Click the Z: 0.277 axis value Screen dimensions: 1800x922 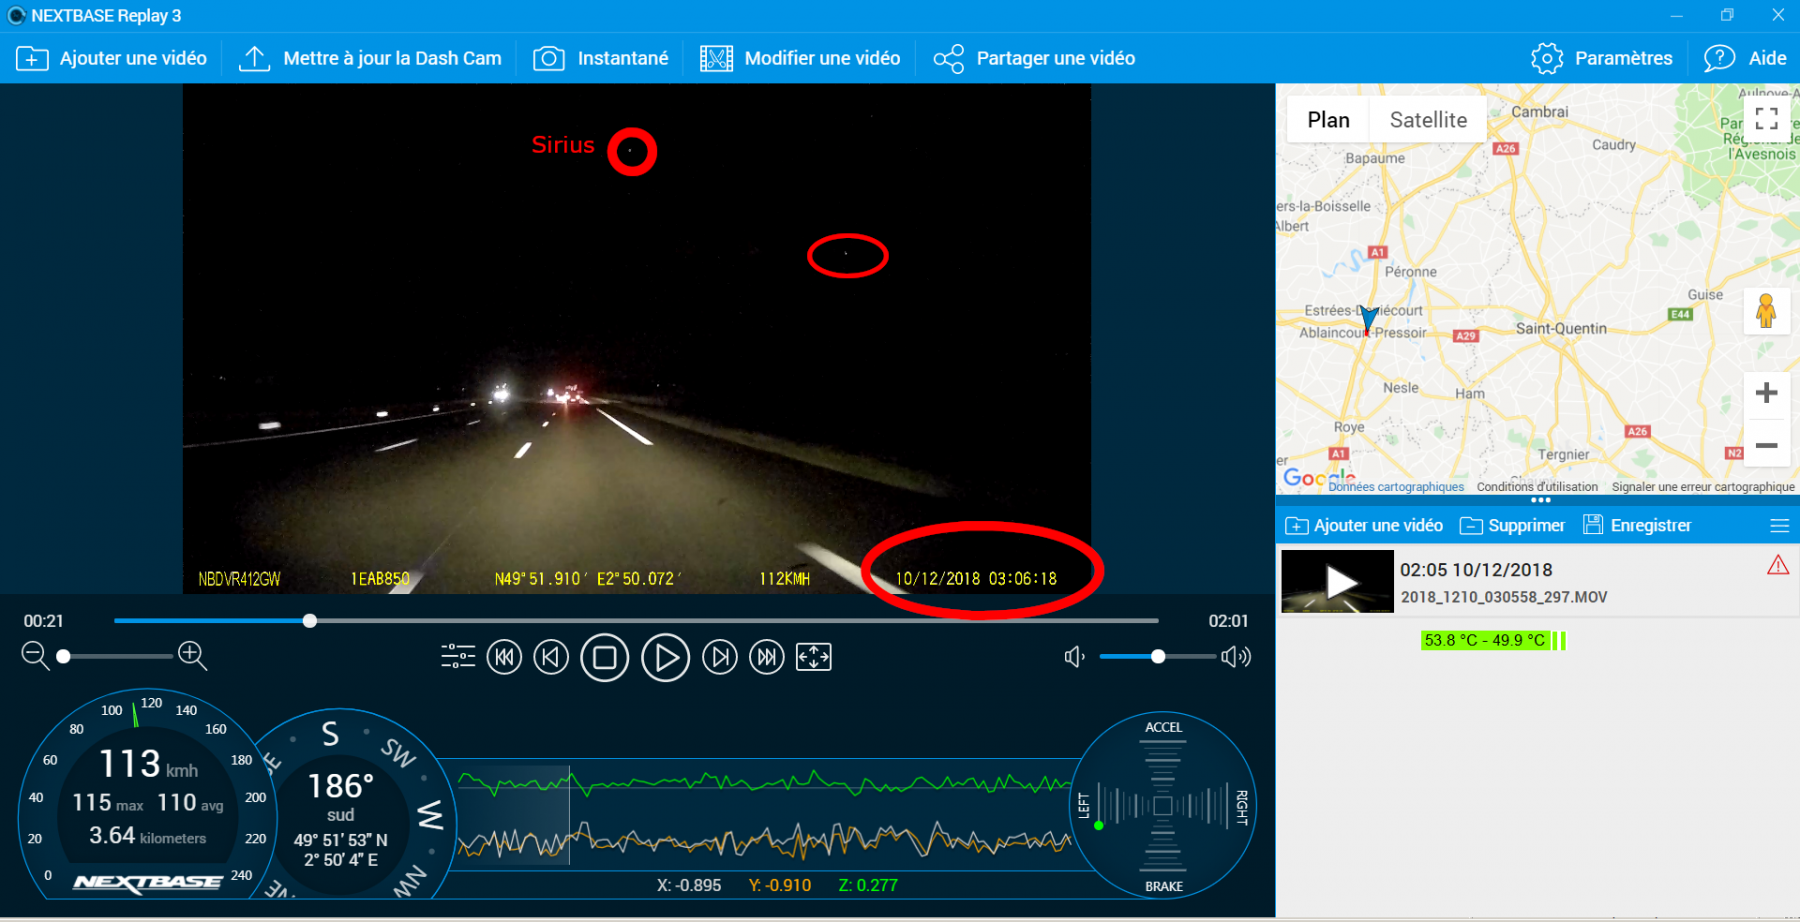point(868,886)
